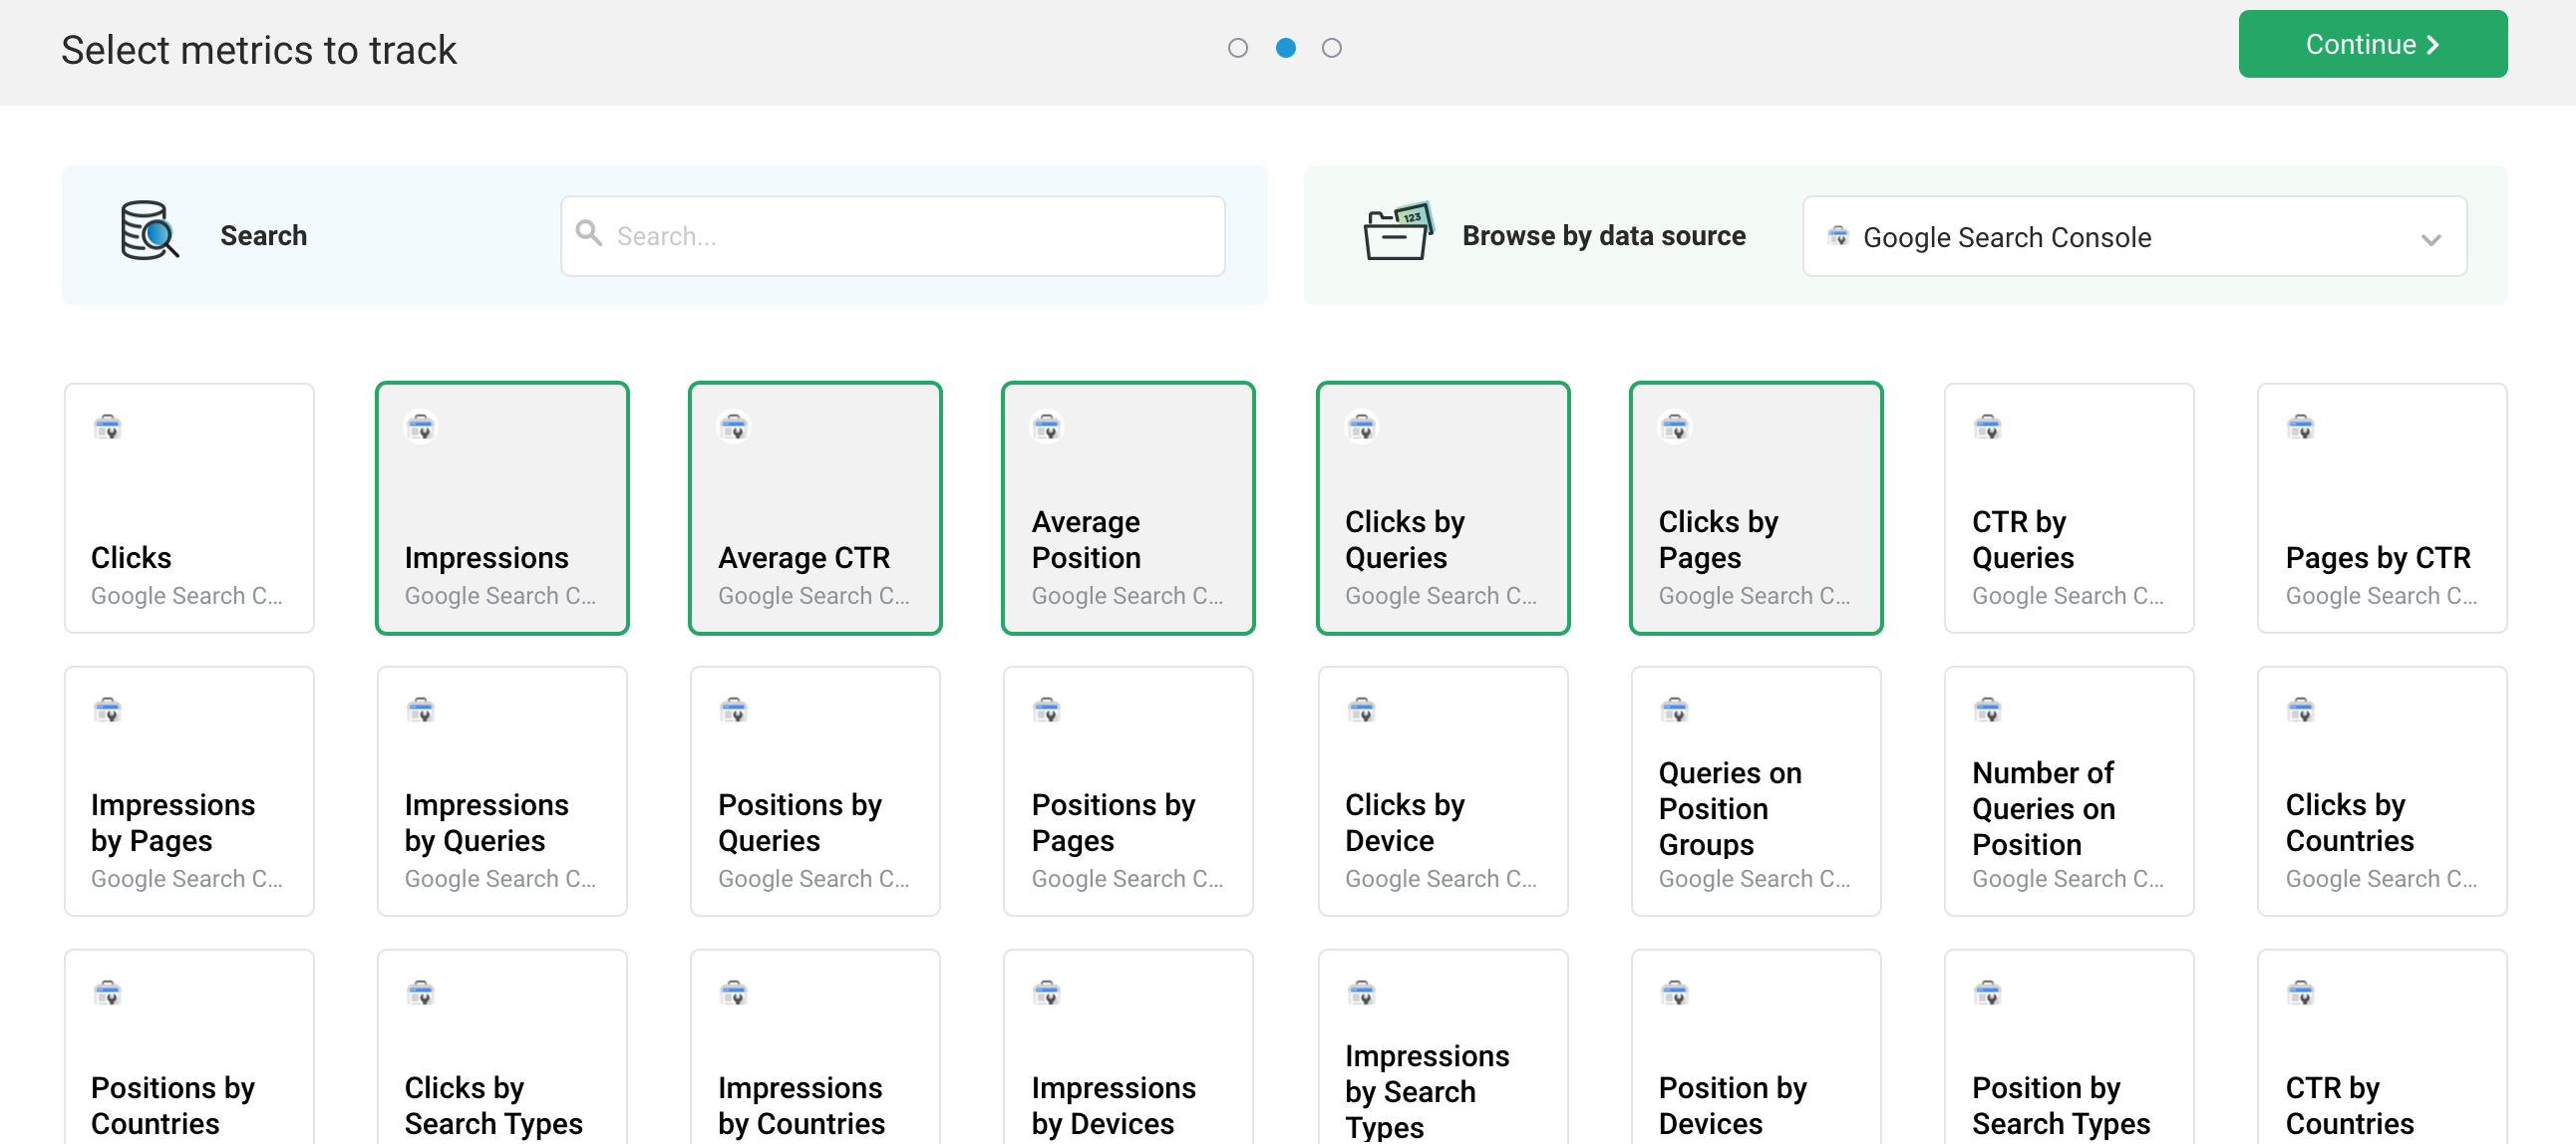The width and height of the screenshot is (2576, 1144).
Task: Deselect the Average CTR metric
Action: (x=815, y=509)
